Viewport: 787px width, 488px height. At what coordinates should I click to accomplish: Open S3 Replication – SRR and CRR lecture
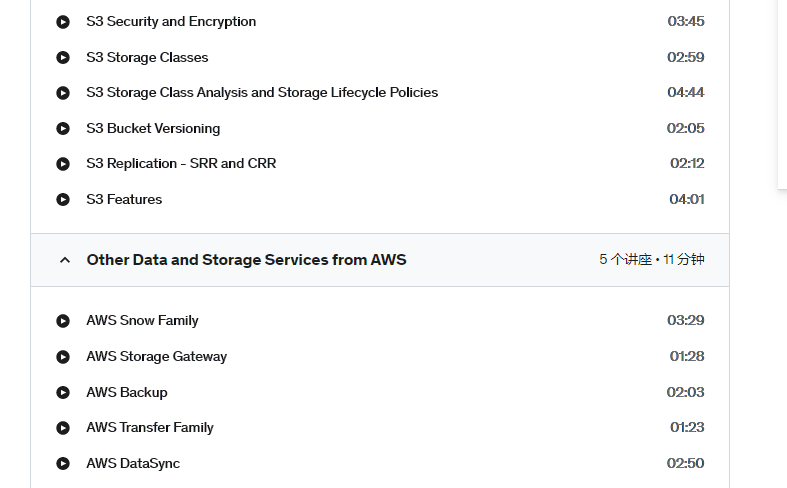click(x=181, y=164)
